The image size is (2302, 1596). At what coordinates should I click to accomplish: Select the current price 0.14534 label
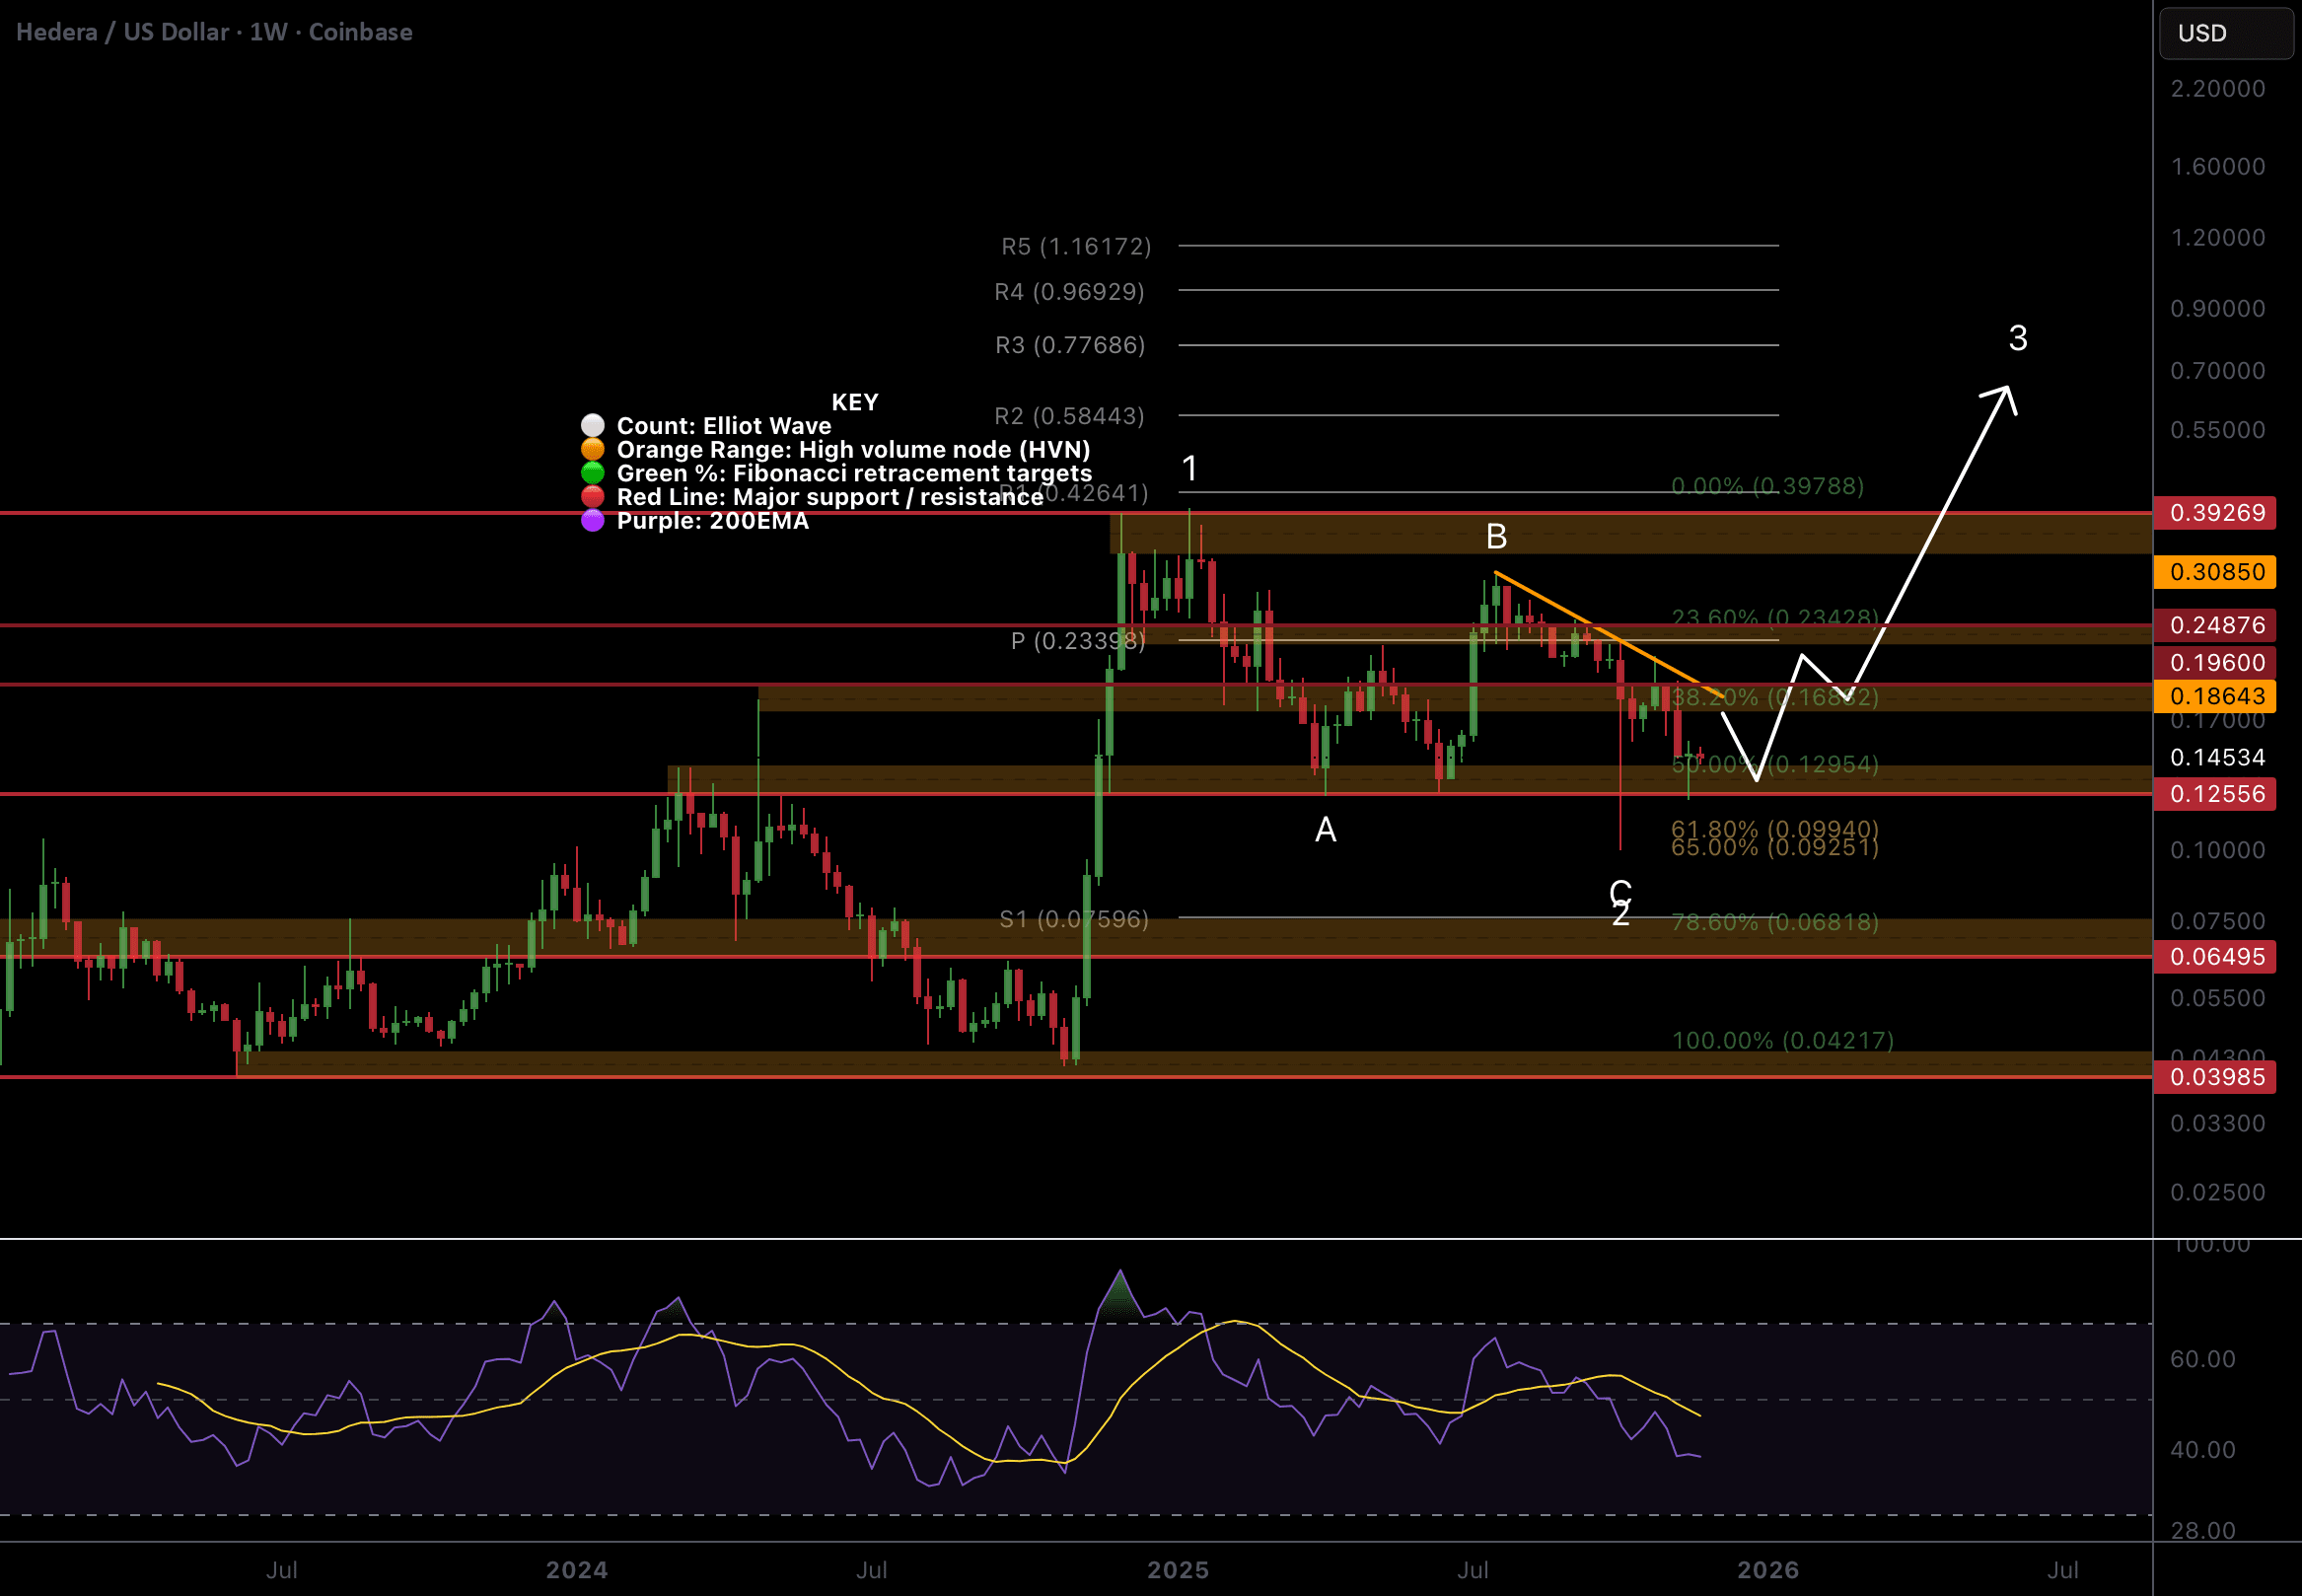2216,757
